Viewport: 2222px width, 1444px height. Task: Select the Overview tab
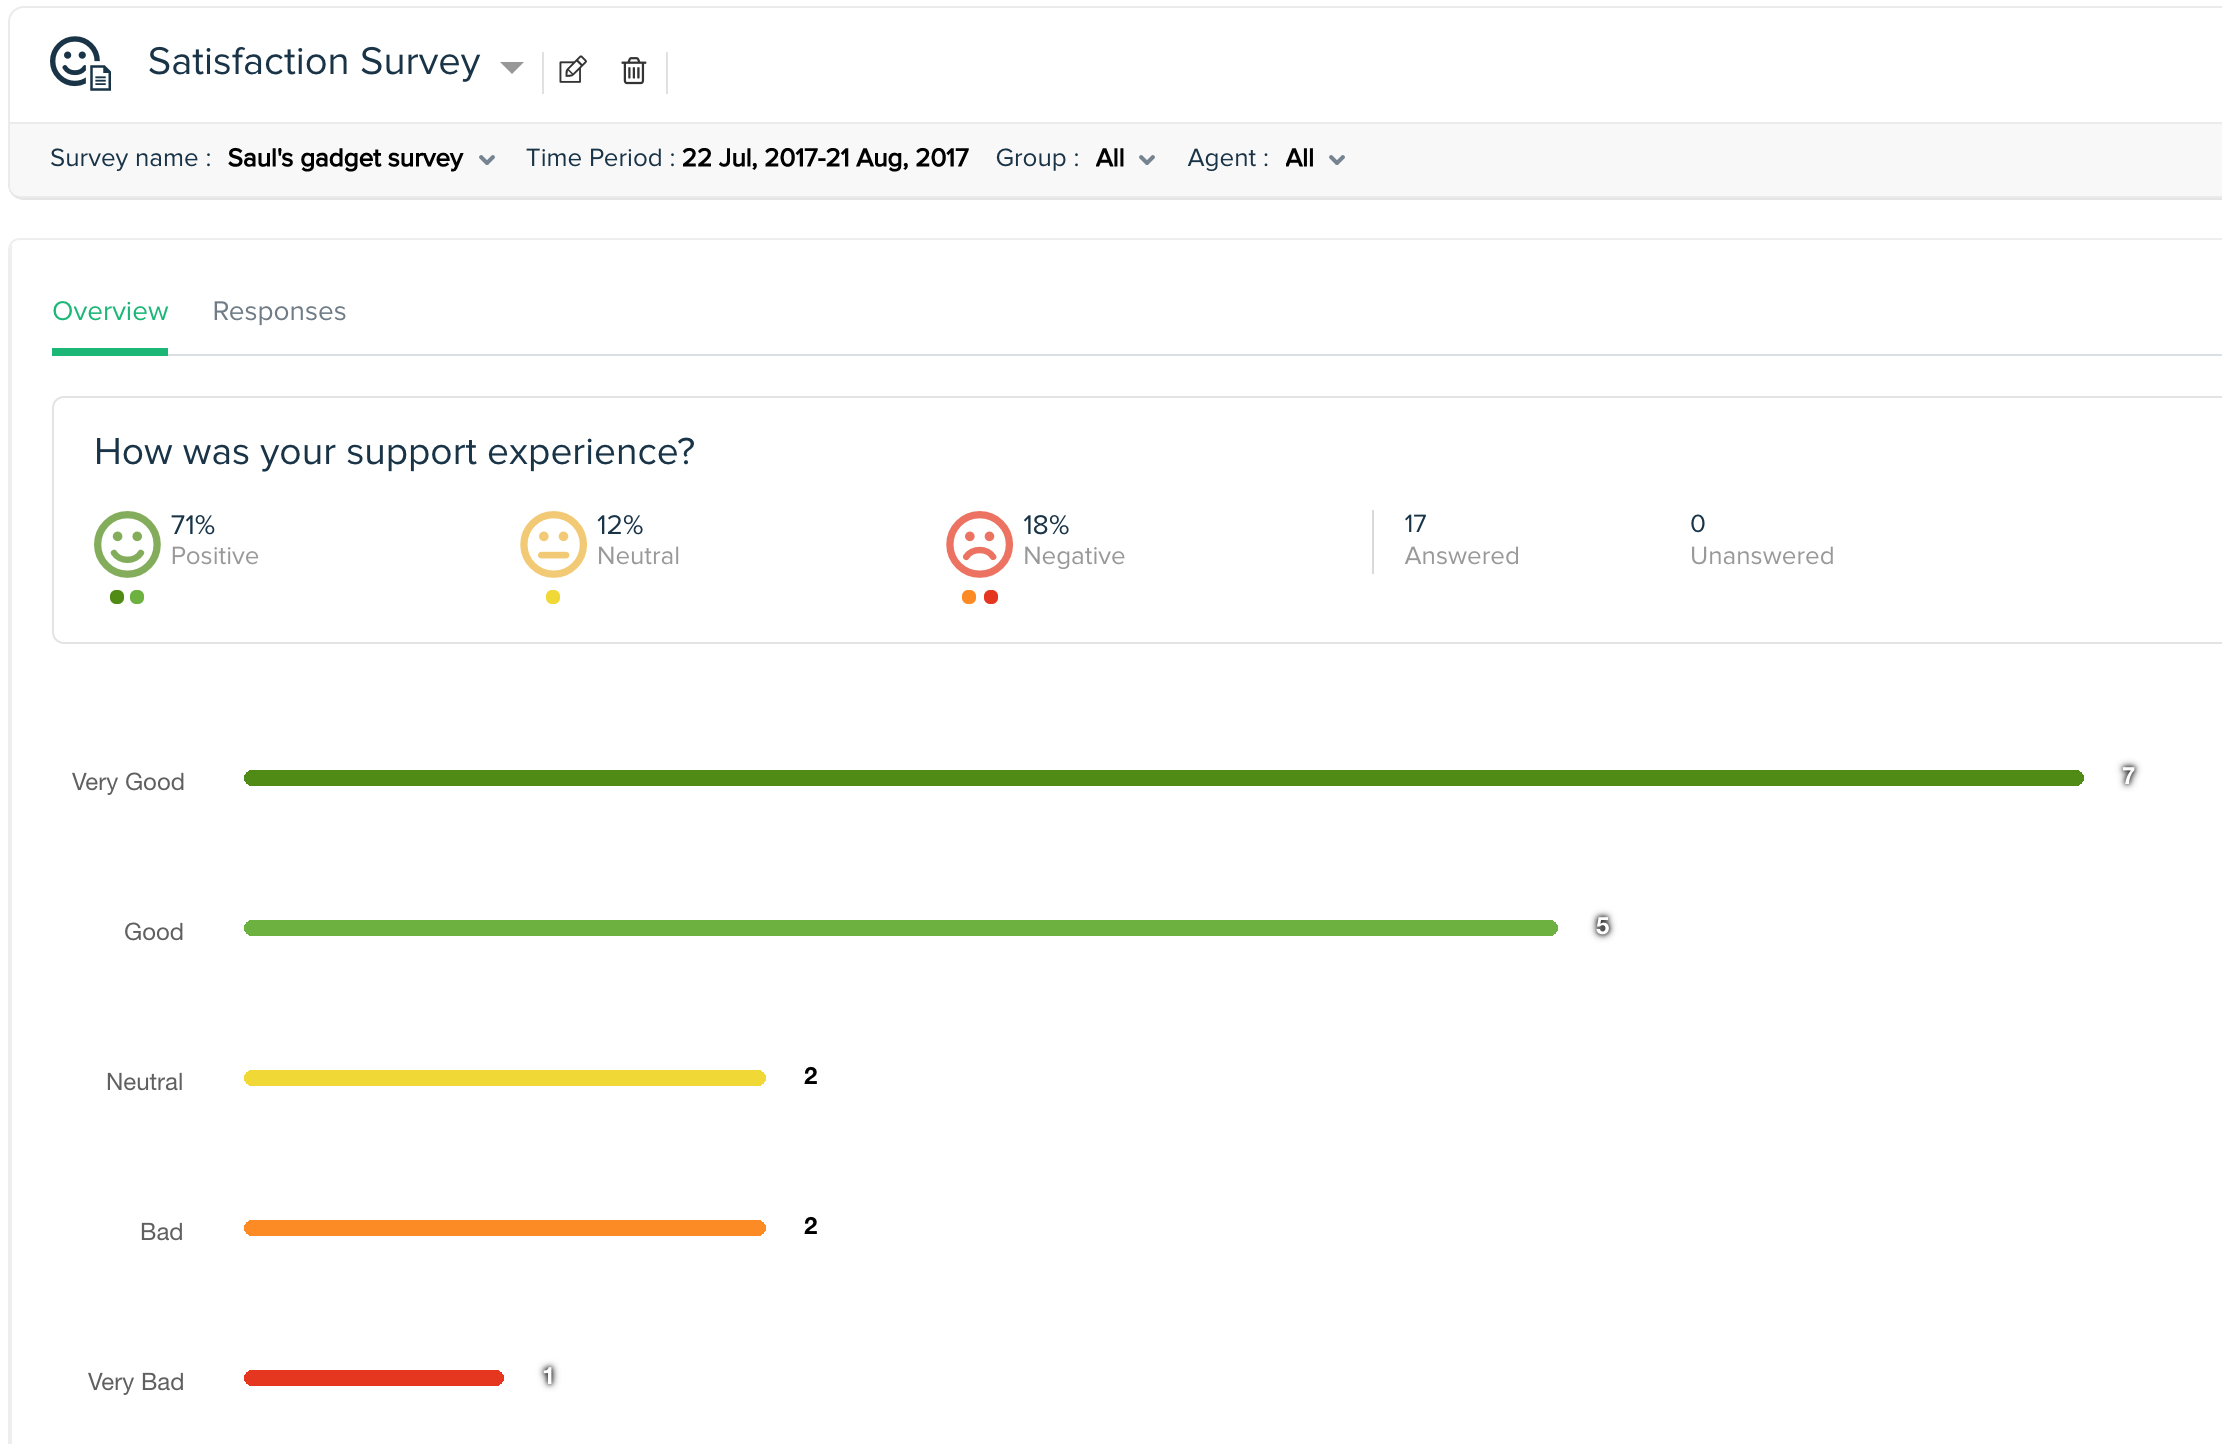pos(110,311)
